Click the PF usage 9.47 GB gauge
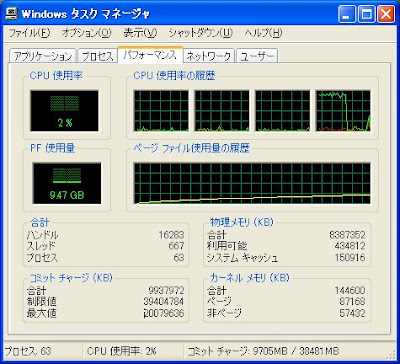 click(67, 183)
